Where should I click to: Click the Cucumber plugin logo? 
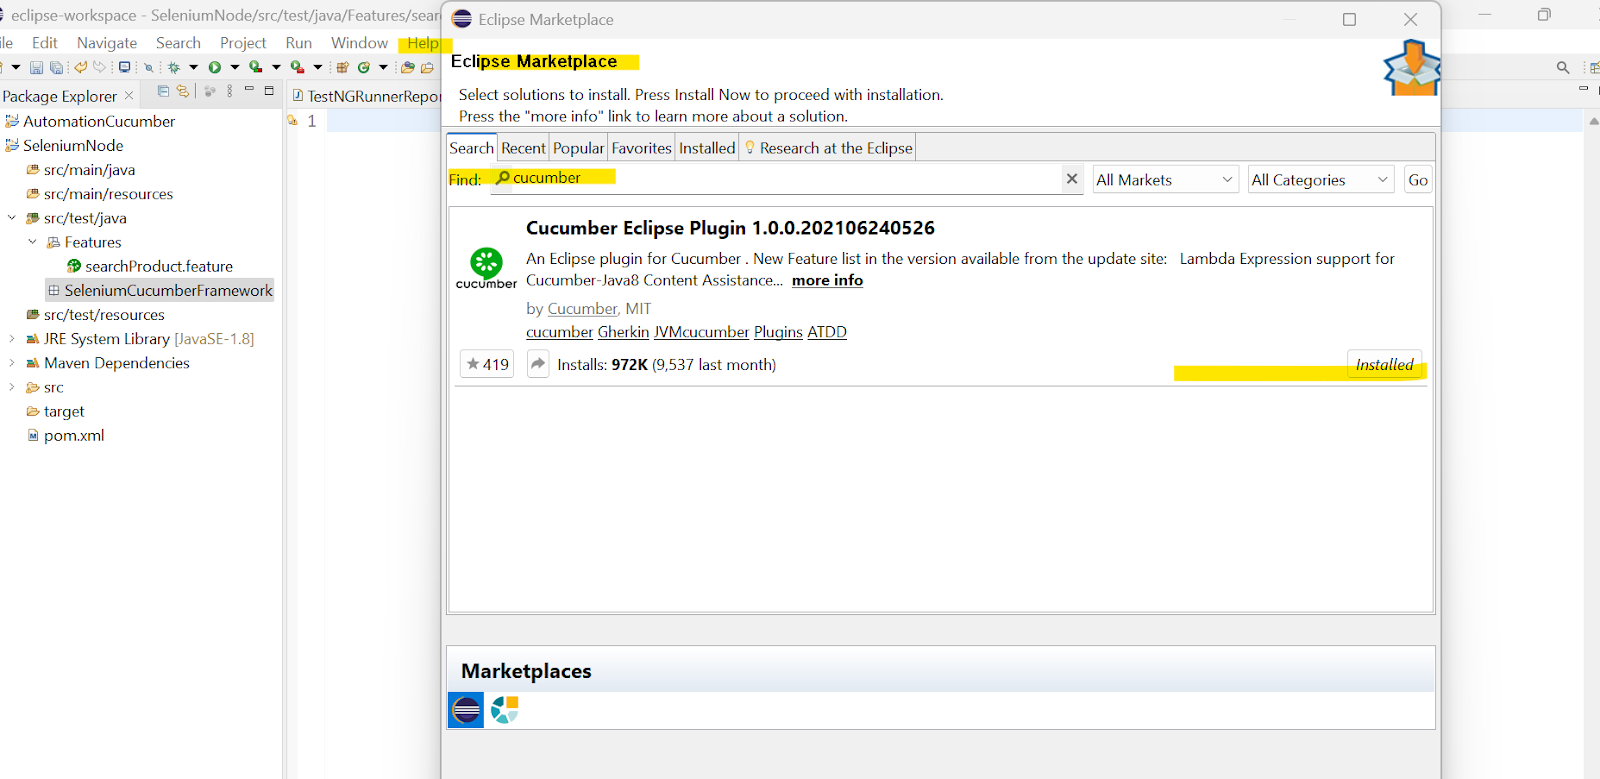coord(487,268)
